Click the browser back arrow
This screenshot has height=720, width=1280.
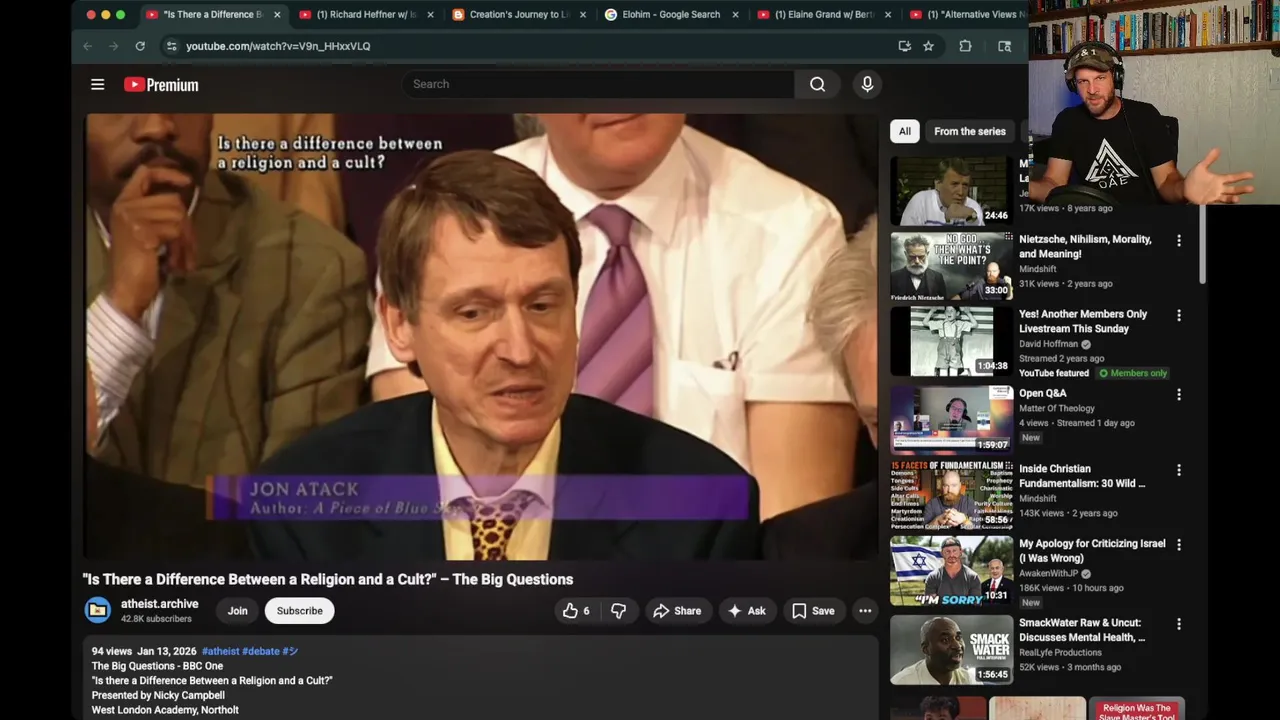[87, 46]
